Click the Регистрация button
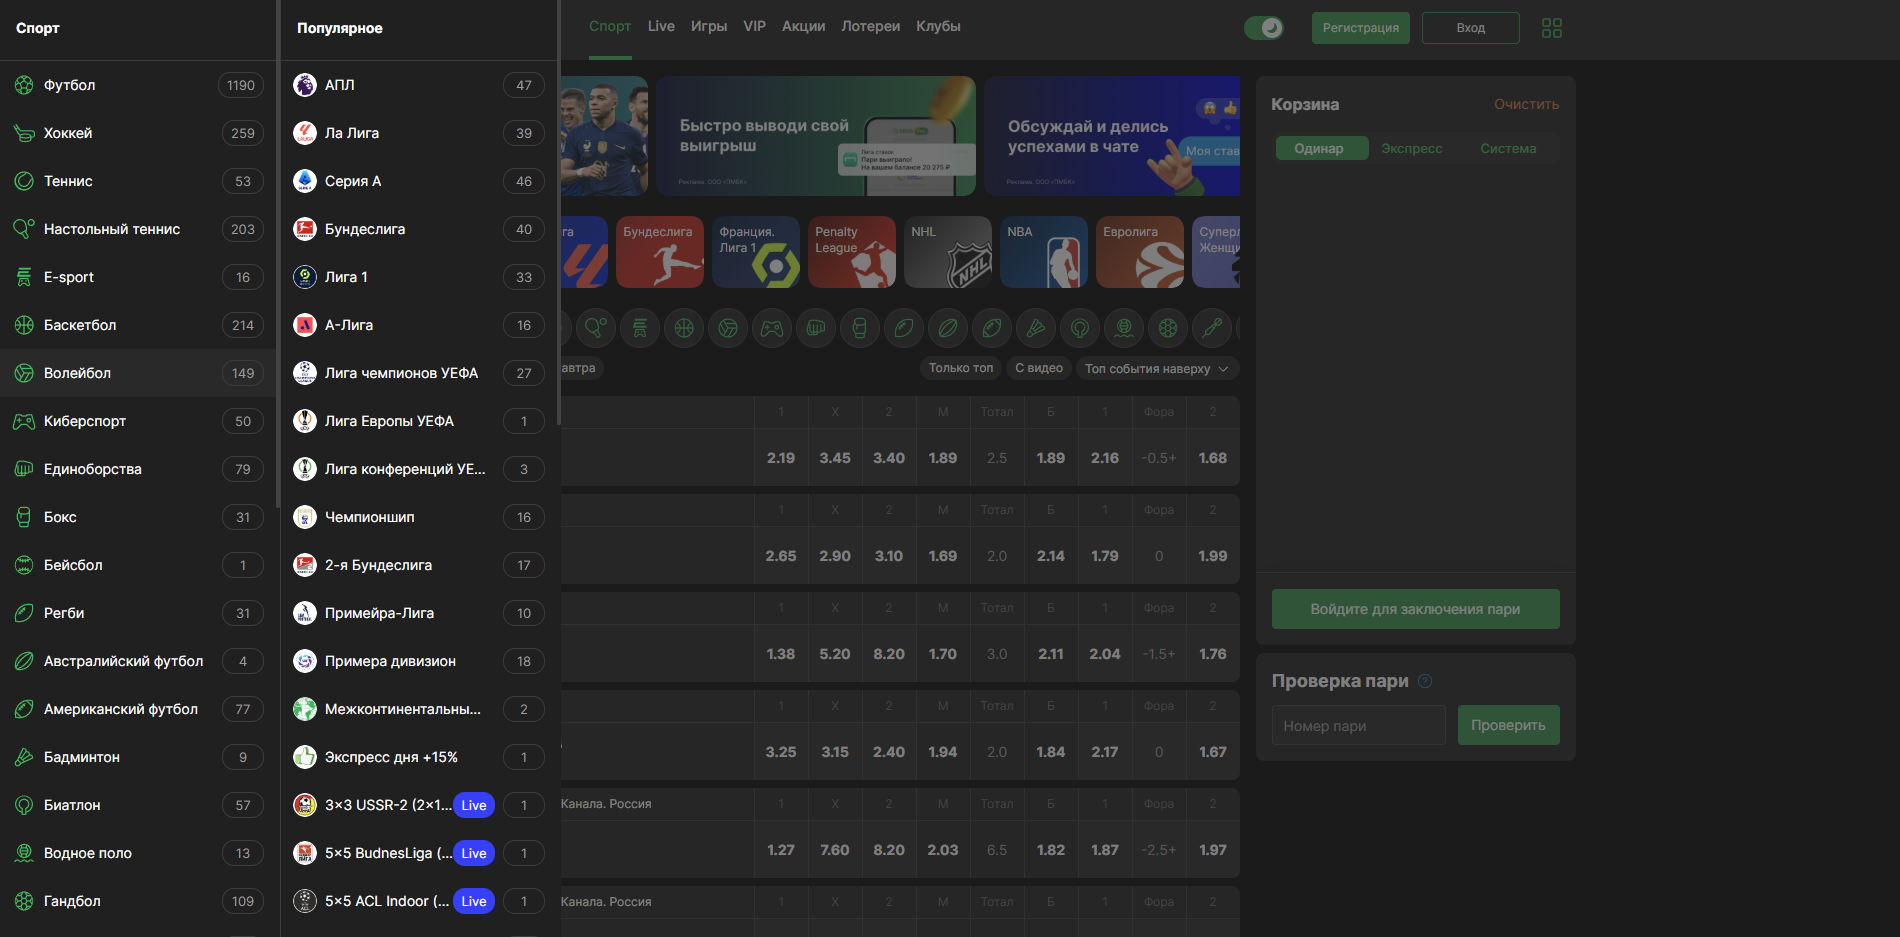The width and height of the screenshot is (1900, 937). (x=1360, y=28)
